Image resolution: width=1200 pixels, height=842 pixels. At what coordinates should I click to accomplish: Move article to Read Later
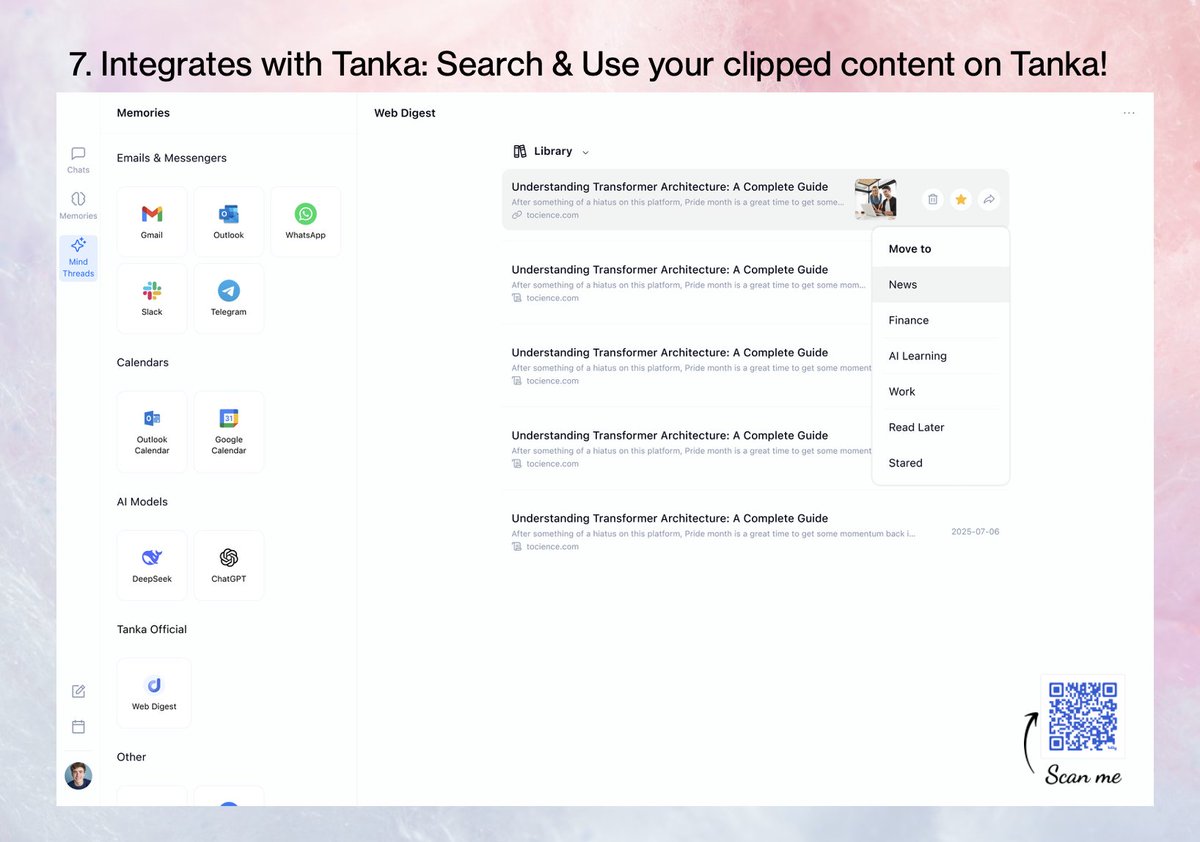point(941,427)
